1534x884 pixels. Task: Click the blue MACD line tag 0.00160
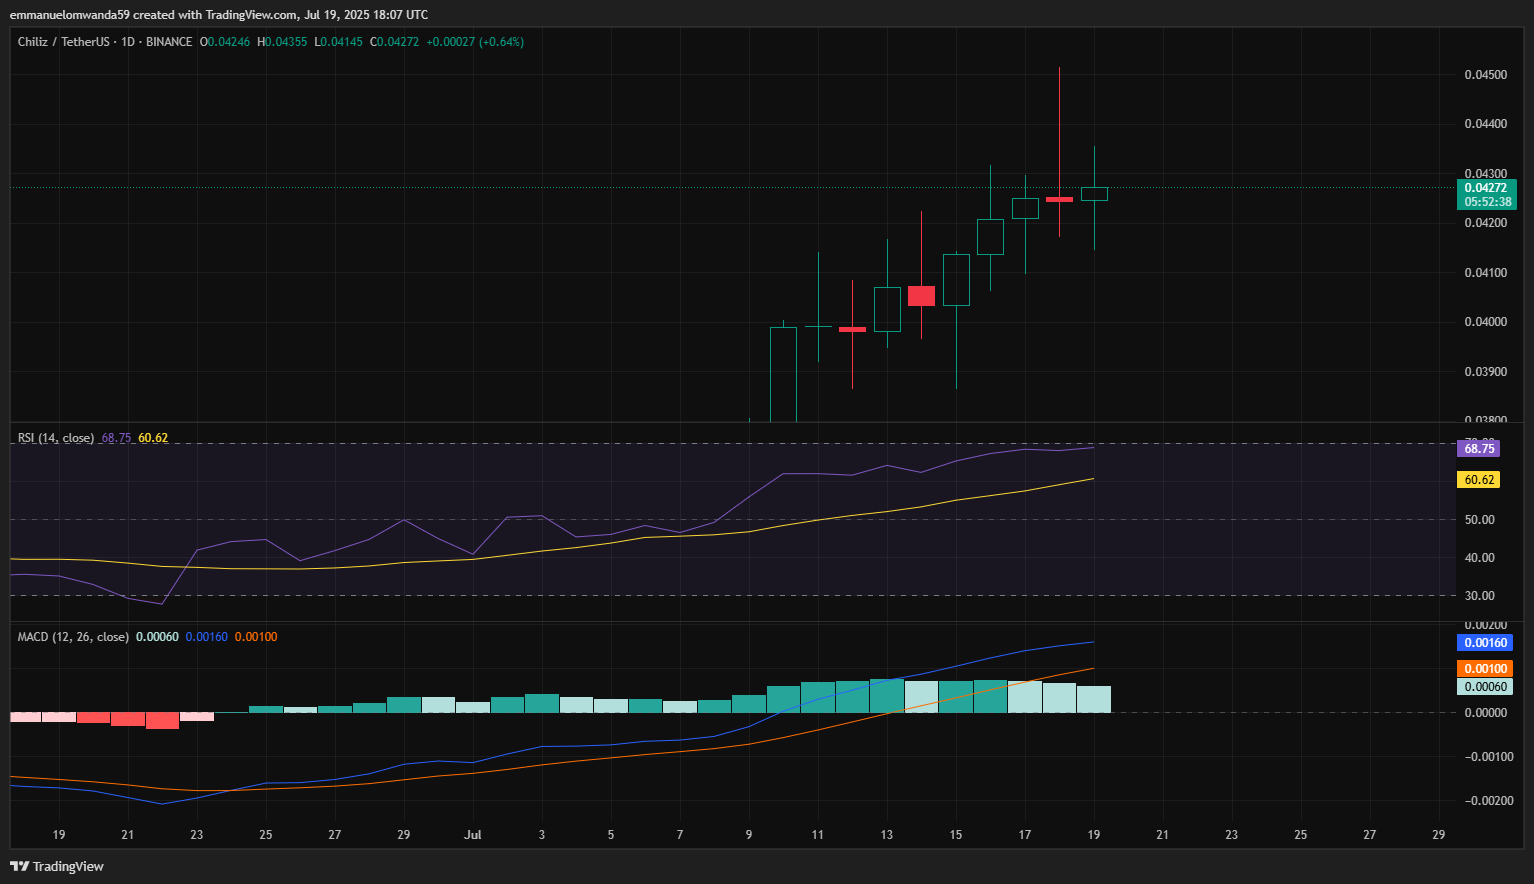coord(1485,643)
